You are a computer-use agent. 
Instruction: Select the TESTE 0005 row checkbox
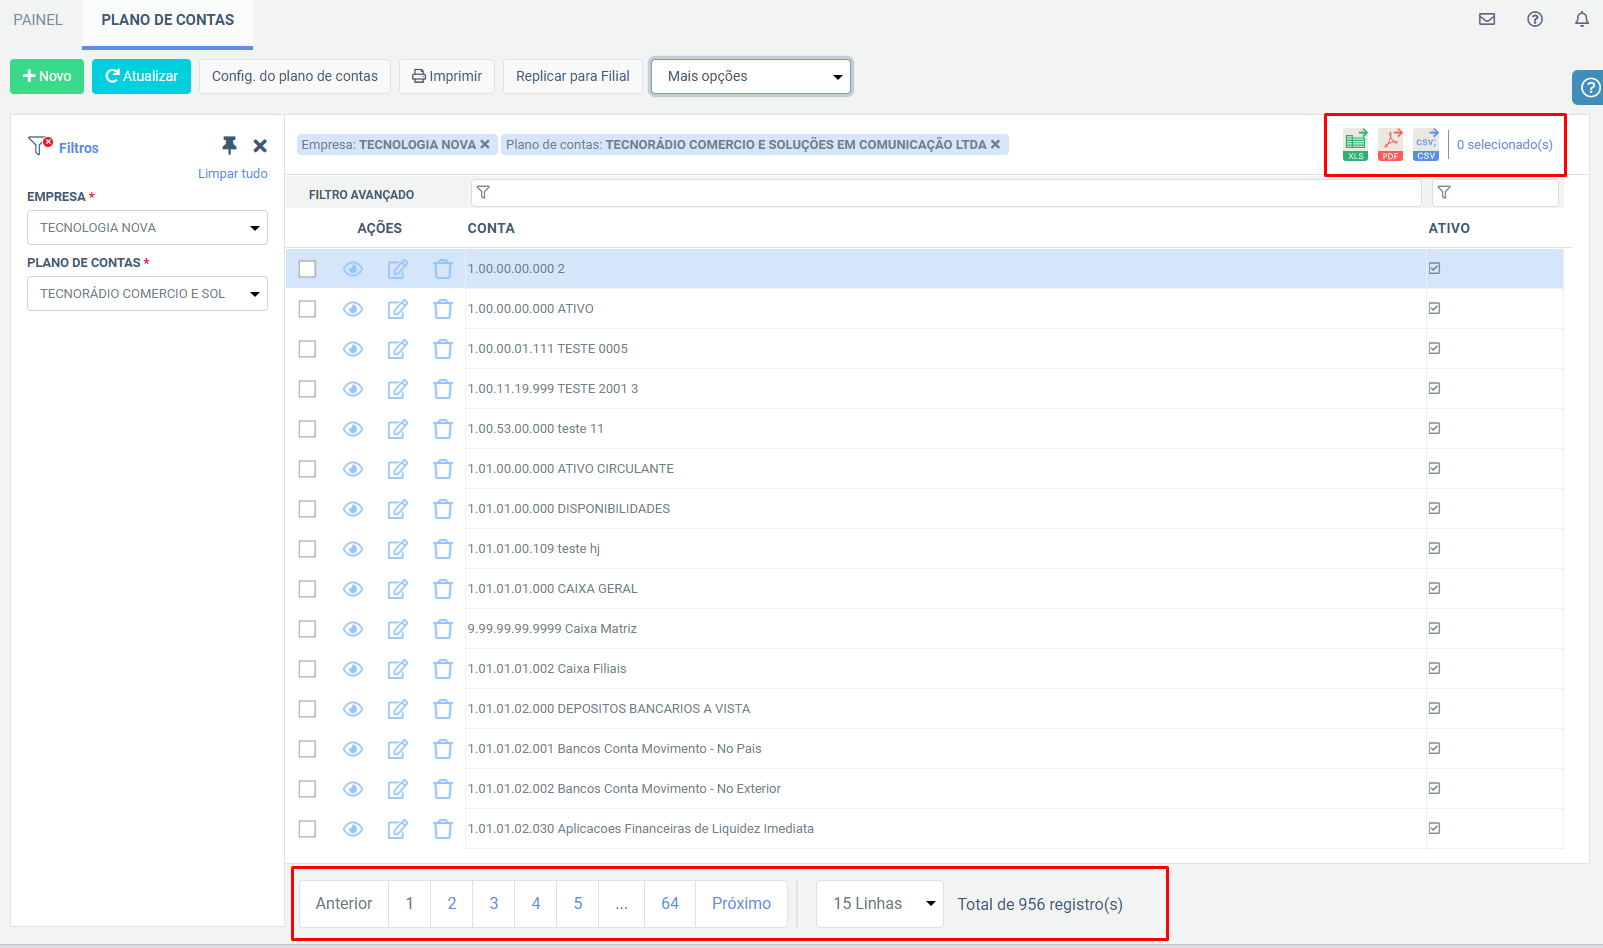tap(307, 349)
